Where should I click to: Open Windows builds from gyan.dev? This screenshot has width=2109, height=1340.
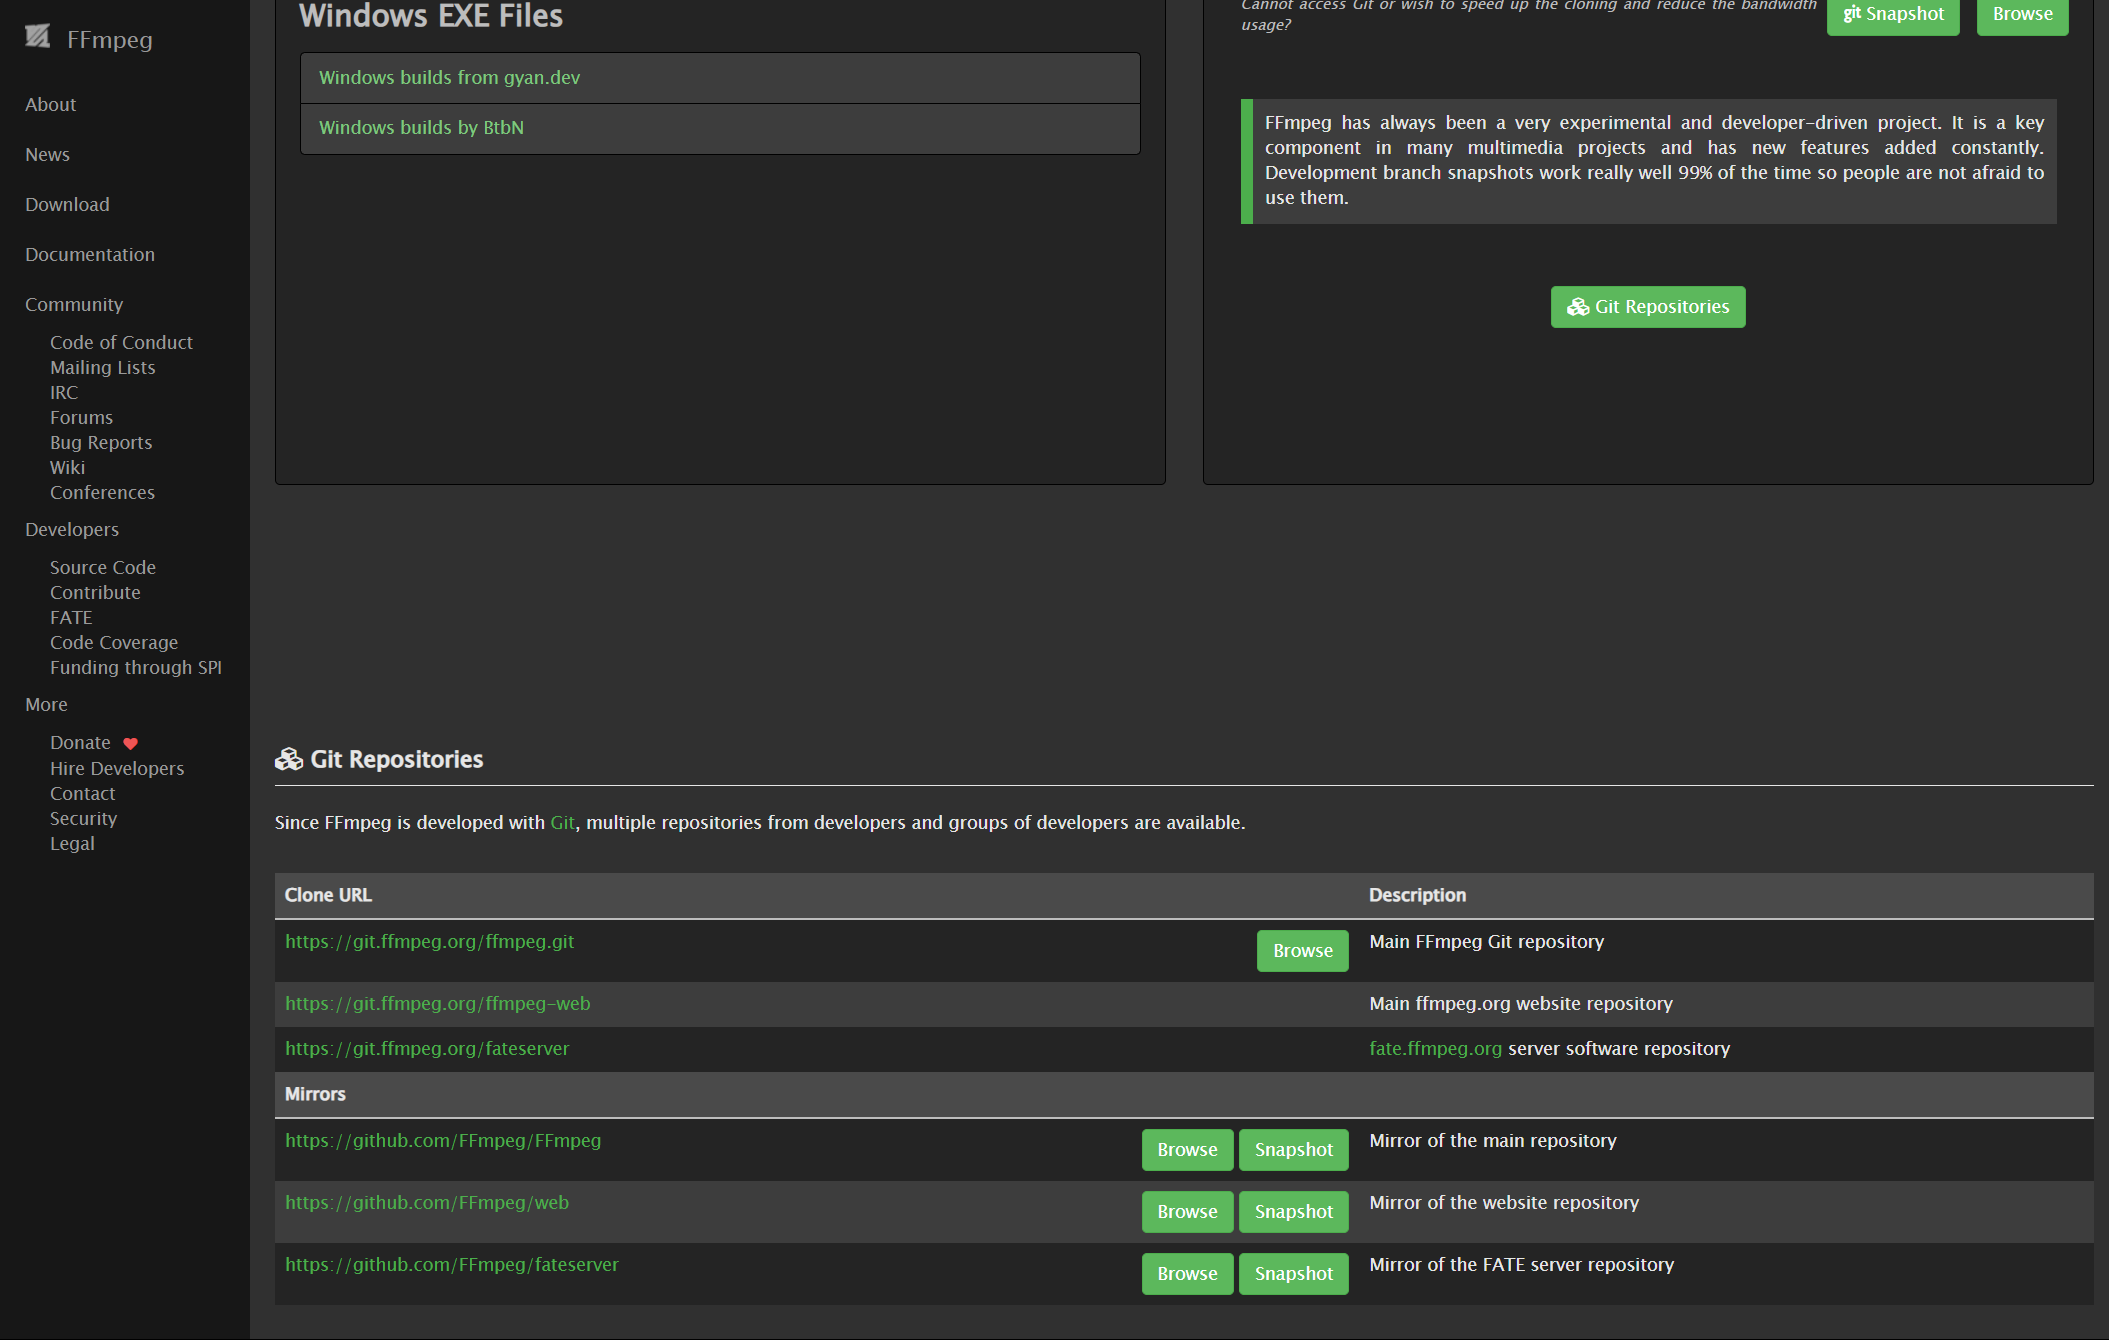pyautogui.click(x=449, y=78)
